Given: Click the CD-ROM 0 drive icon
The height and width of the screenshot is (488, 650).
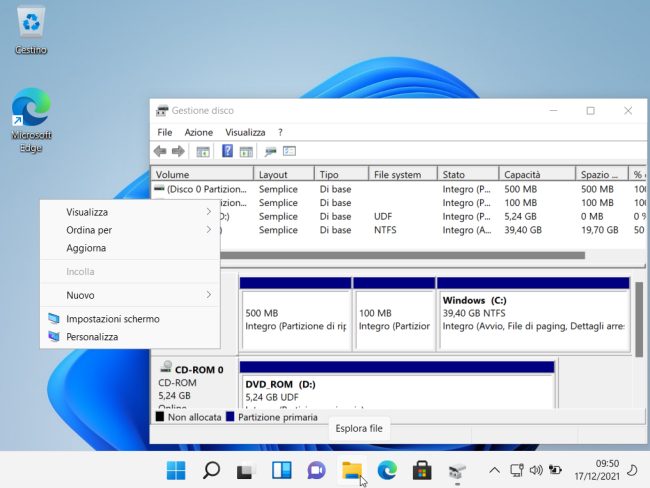Looking at the screenshot, I should click(x=166, y=366).
